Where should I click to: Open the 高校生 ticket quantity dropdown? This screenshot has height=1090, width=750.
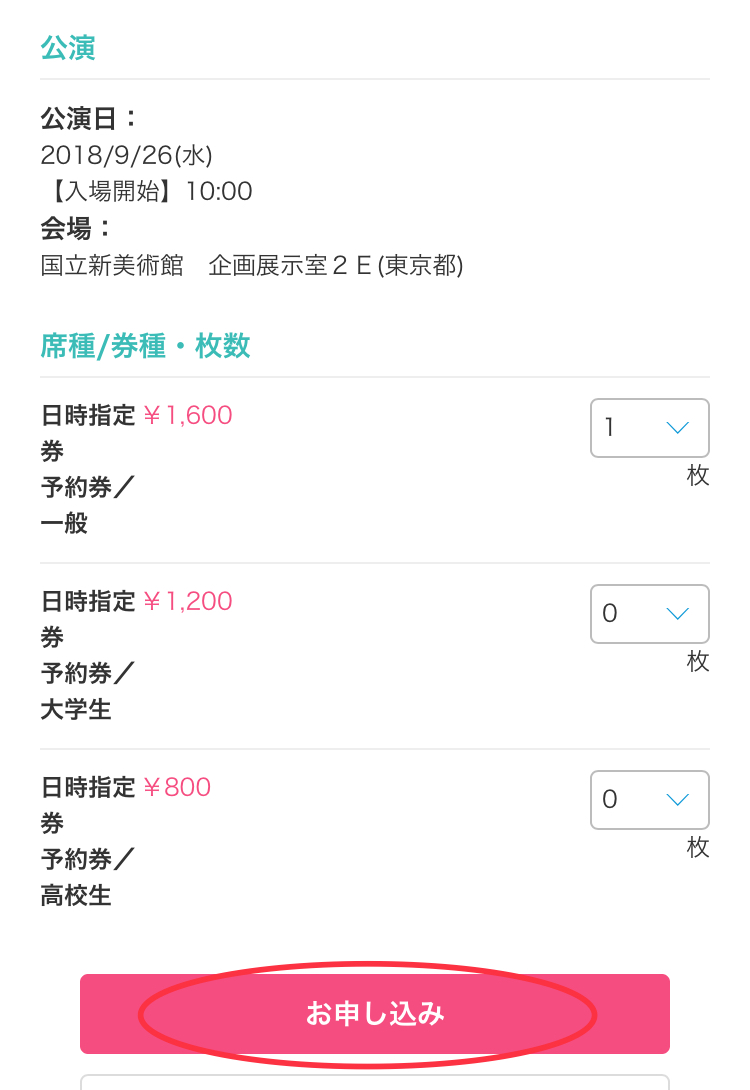pos(649,799)
